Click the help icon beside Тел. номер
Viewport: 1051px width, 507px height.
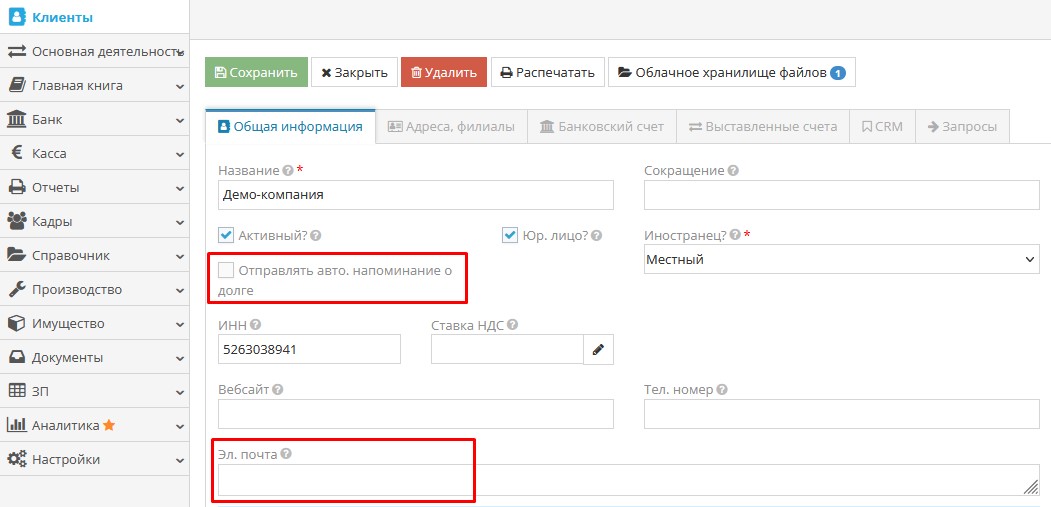point(722,390)
